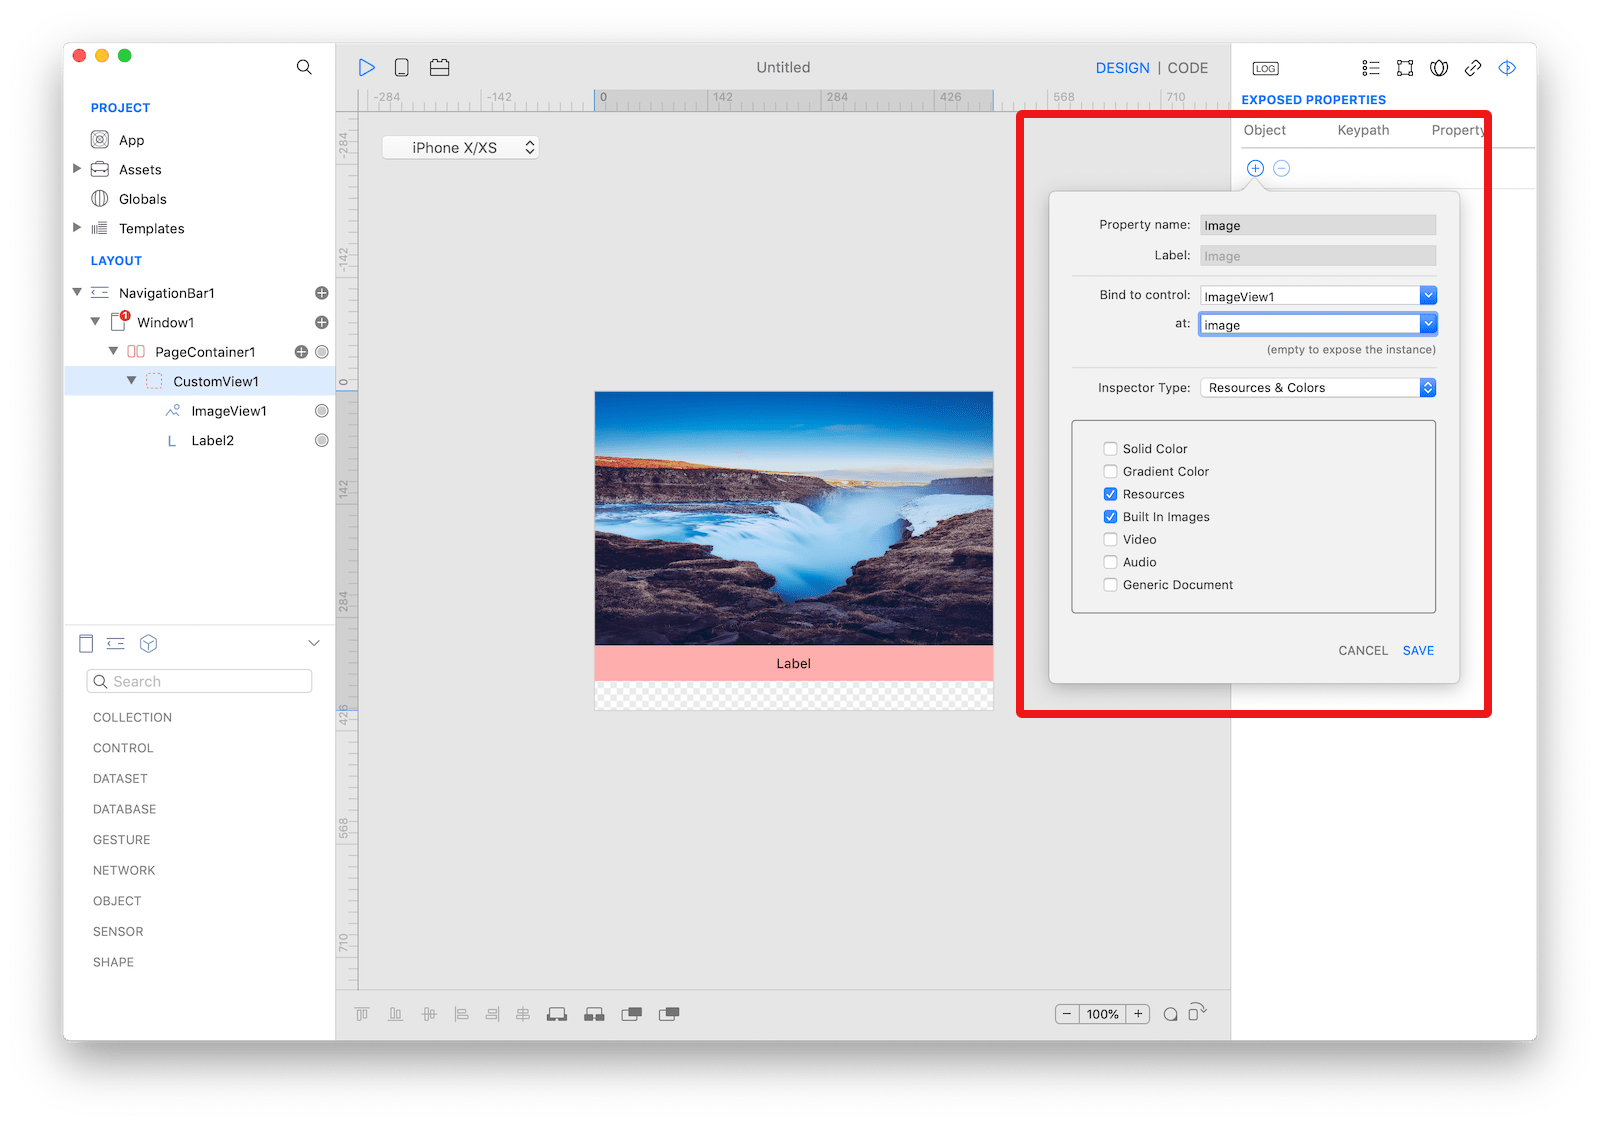Increase zoom with plus button

1138,1014
